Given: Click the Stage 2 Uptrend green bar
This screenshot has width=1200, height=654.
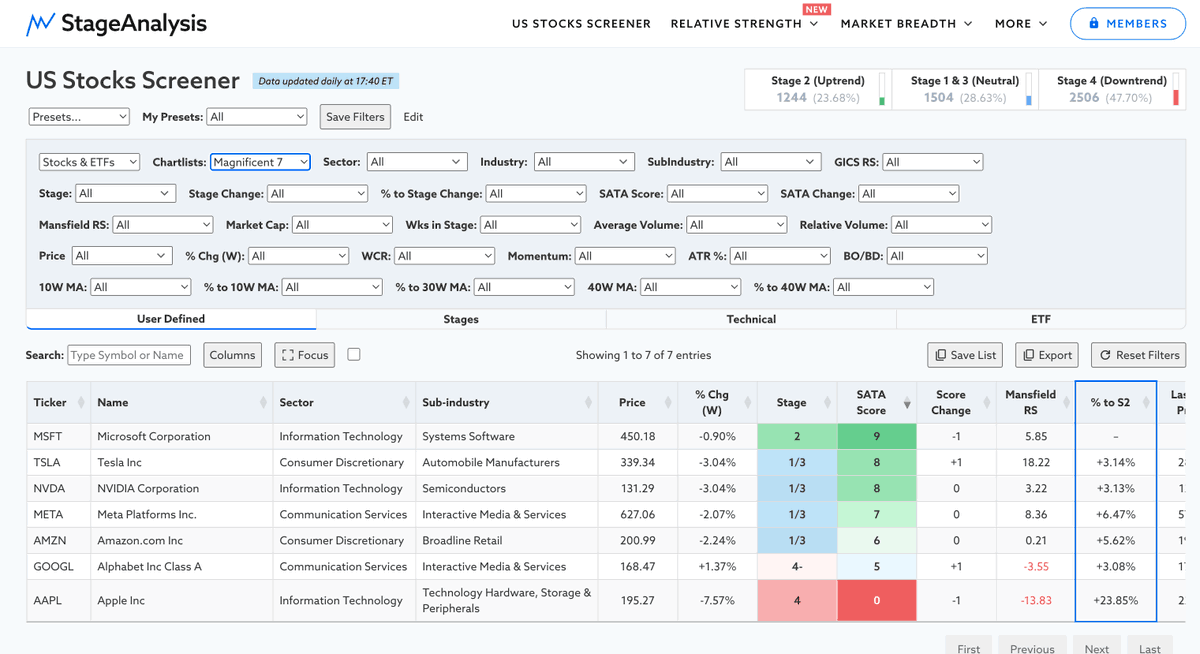Looking at the screenshot, I should [x=882, y=100].
